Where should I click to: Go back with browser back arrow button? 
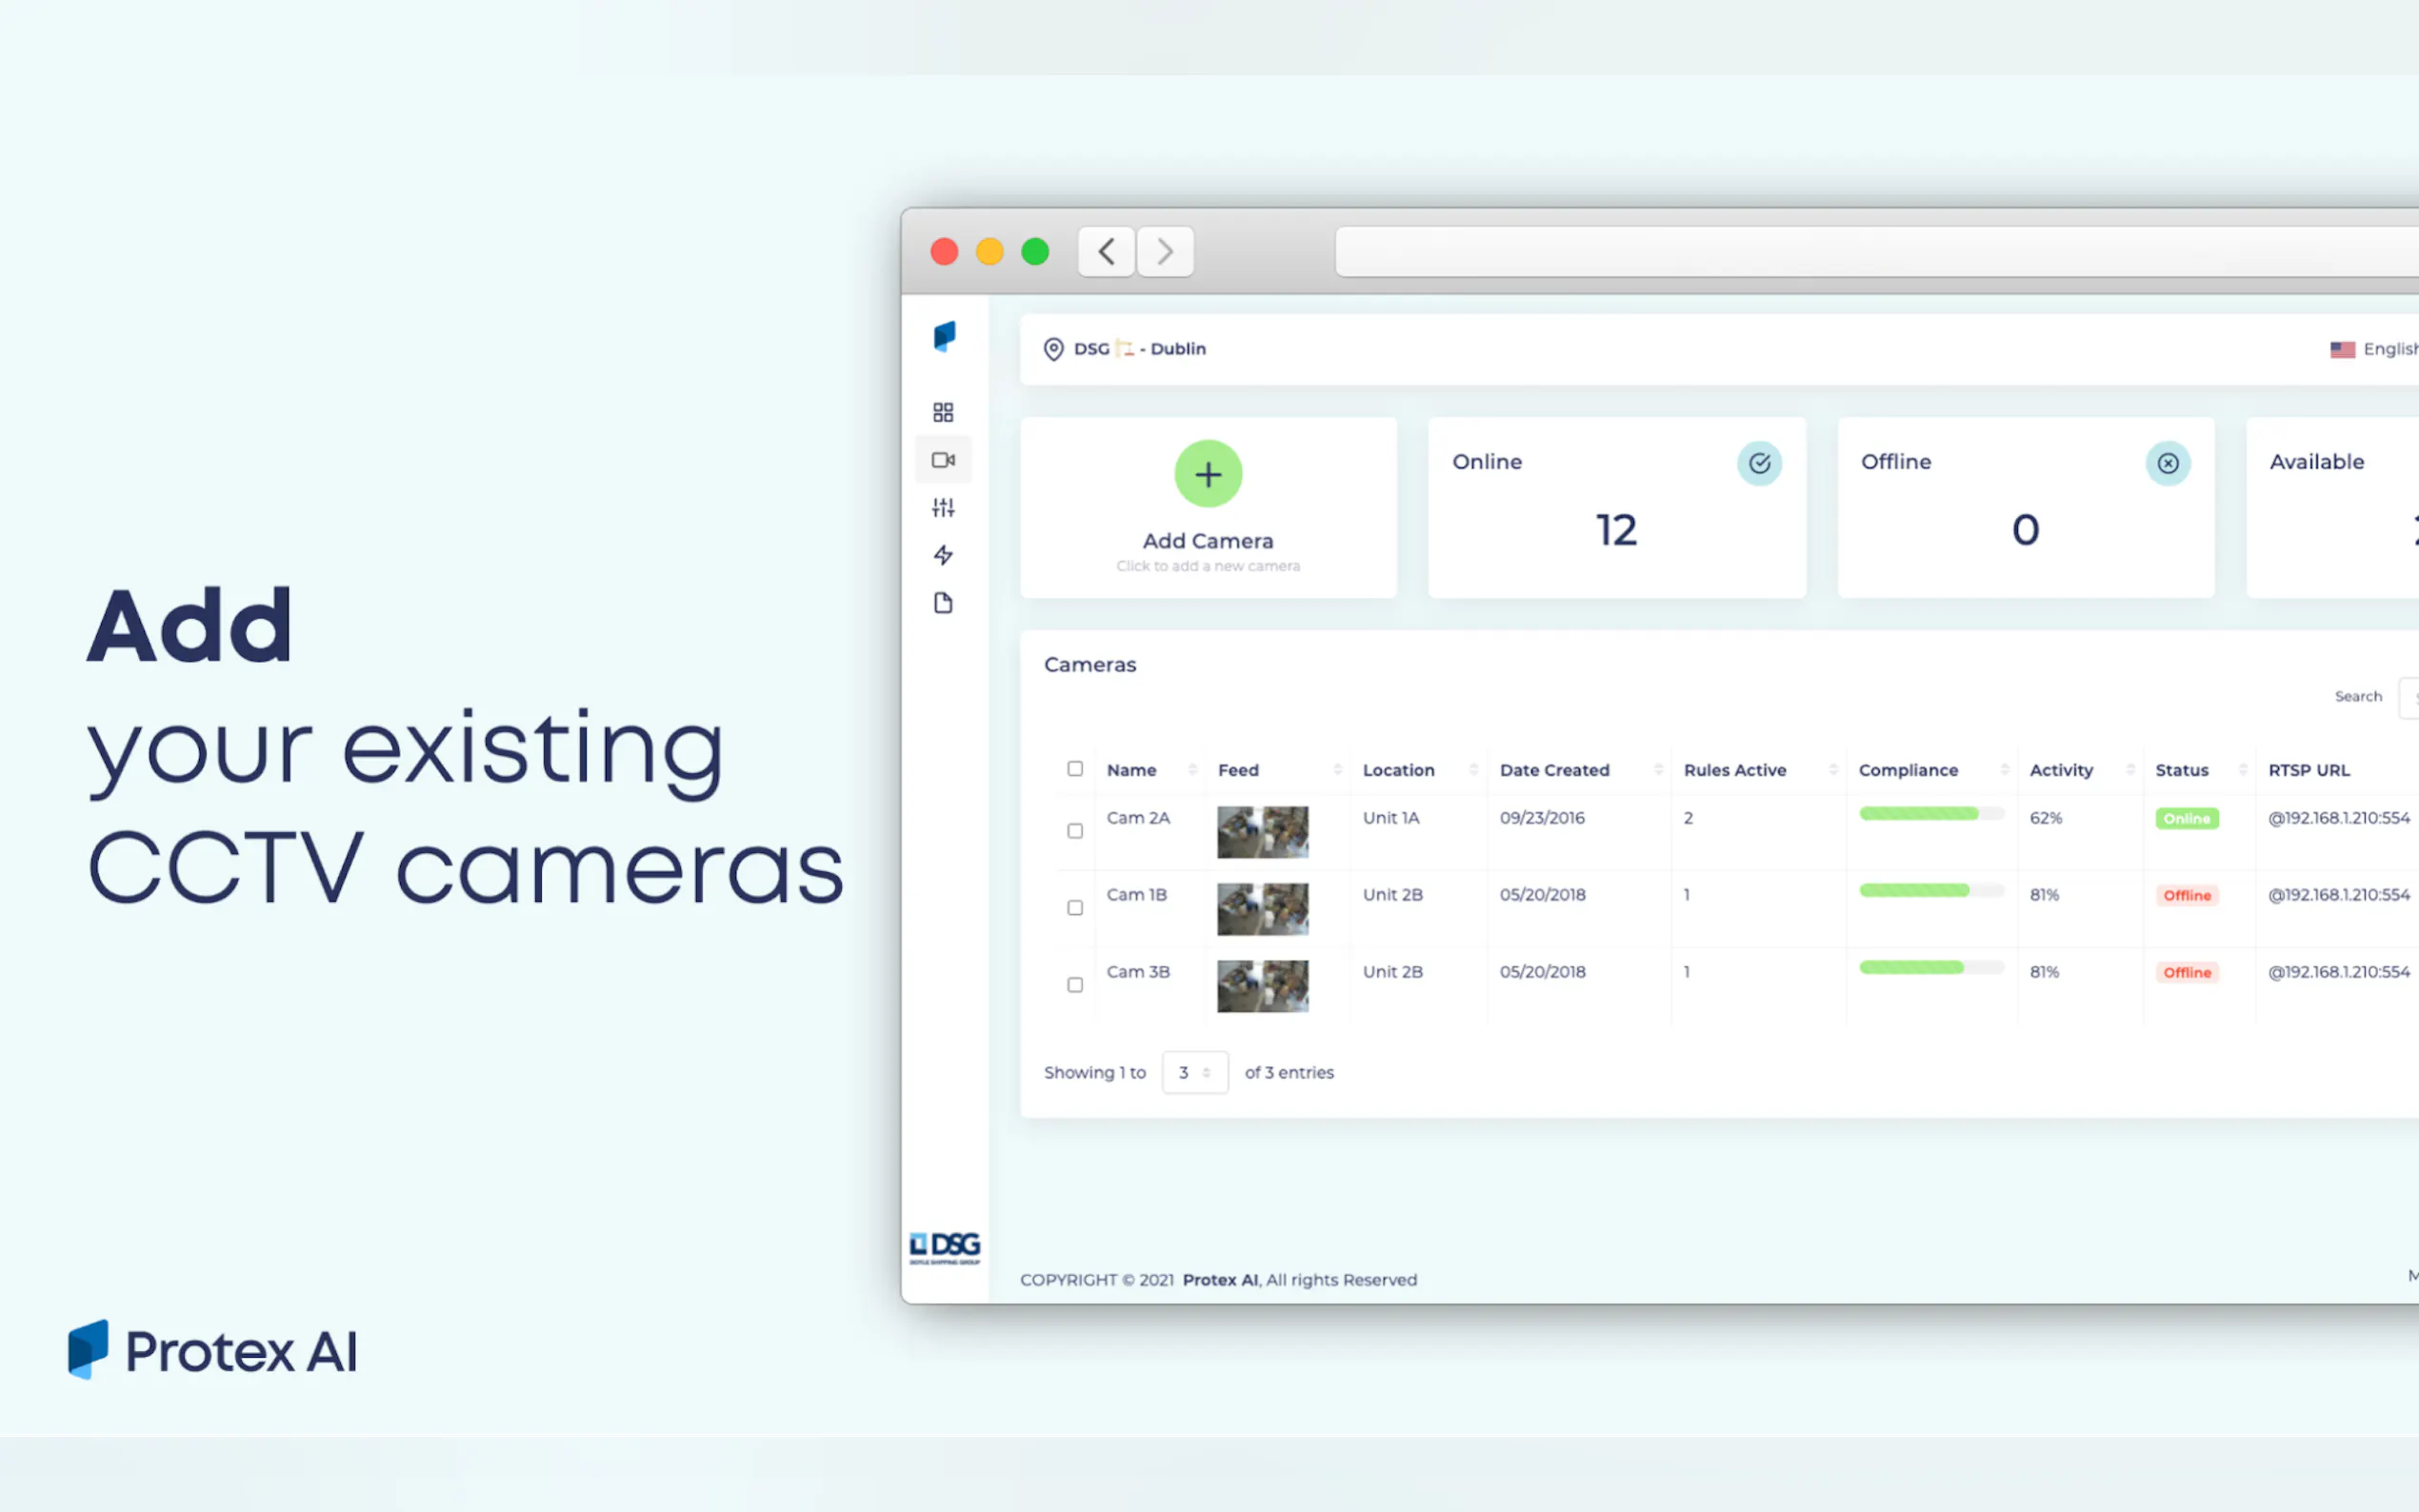click(x=1105, y=251)
